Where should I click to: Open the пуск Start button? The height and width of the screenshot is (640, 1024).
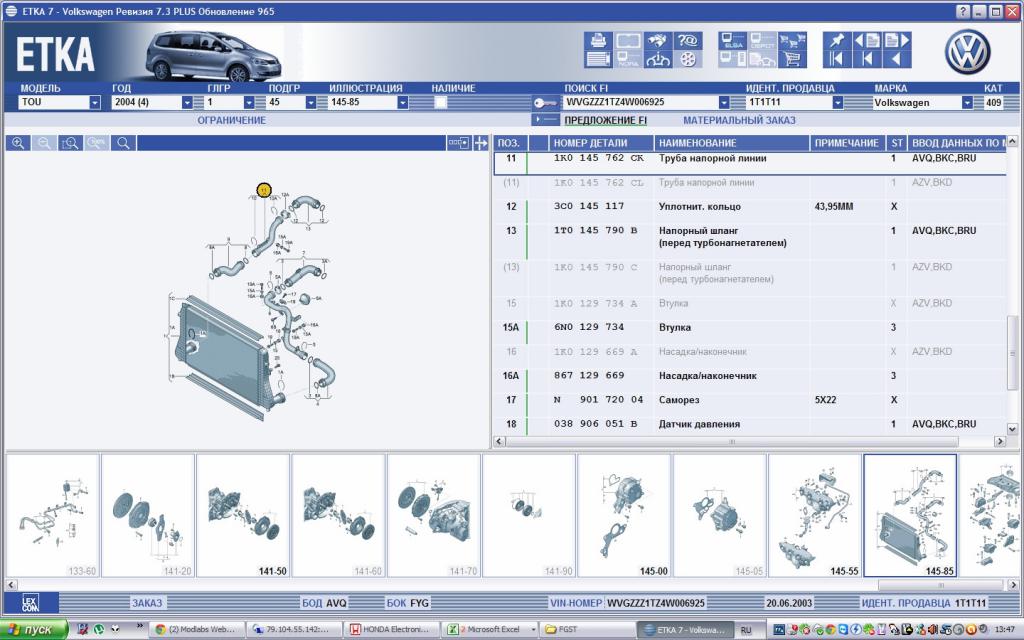point(33,630)
